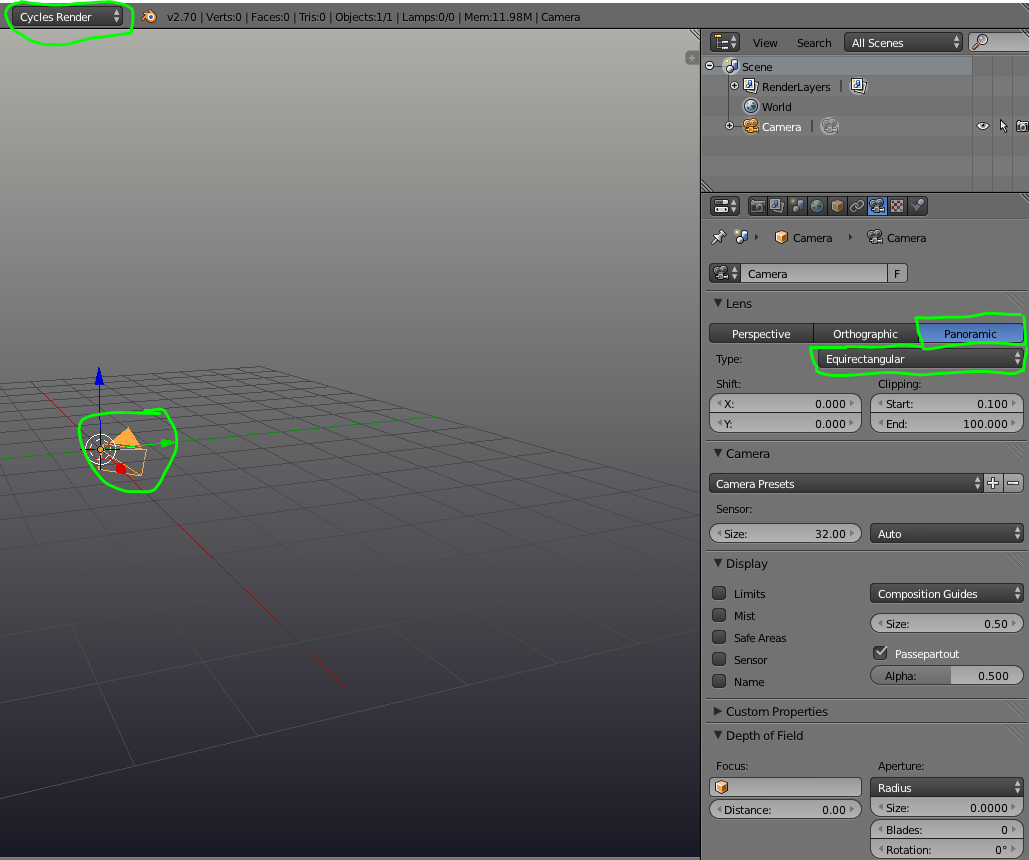
Task: Collapse the Lens panel
Action: click(x=718, y=303)
